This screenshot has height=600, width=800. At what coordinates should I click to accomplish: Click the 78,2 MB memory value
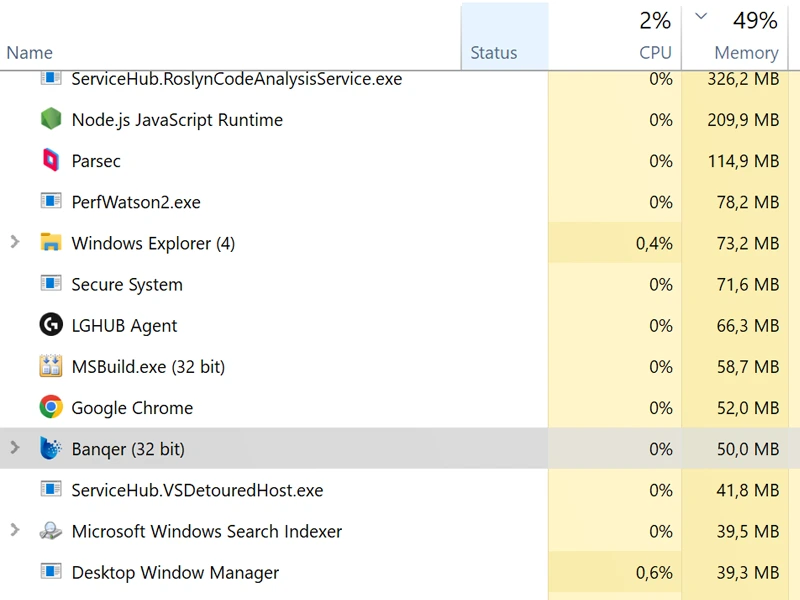click(x=748, y=203)
